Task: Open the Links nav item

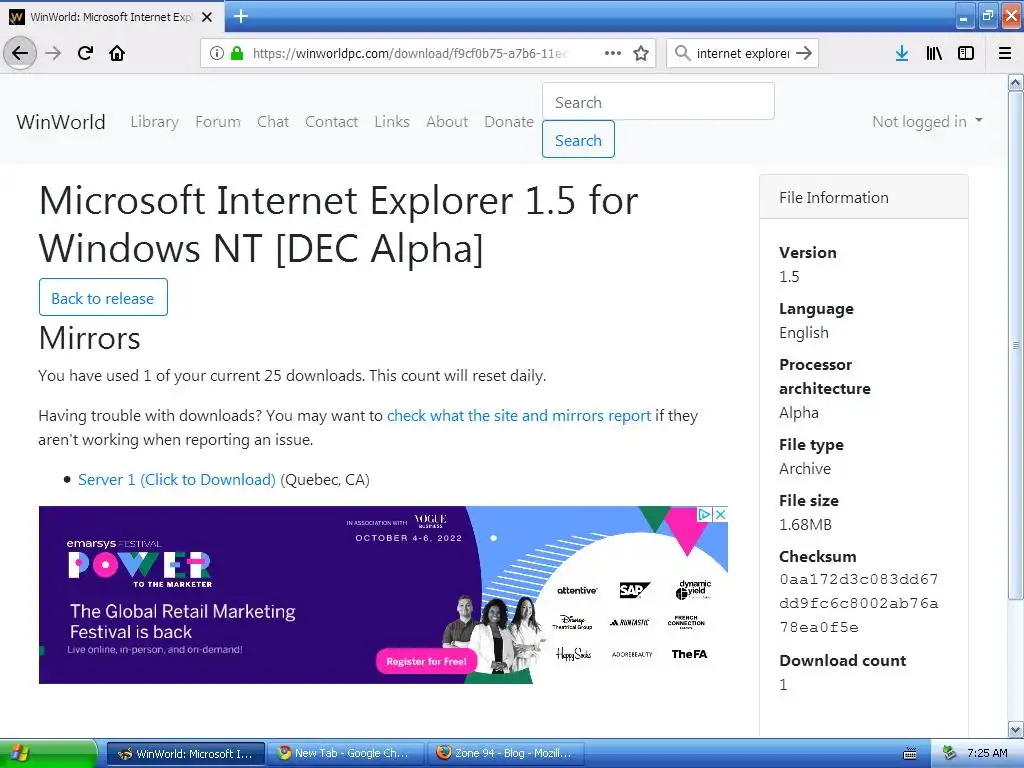Action: (392, 121)
